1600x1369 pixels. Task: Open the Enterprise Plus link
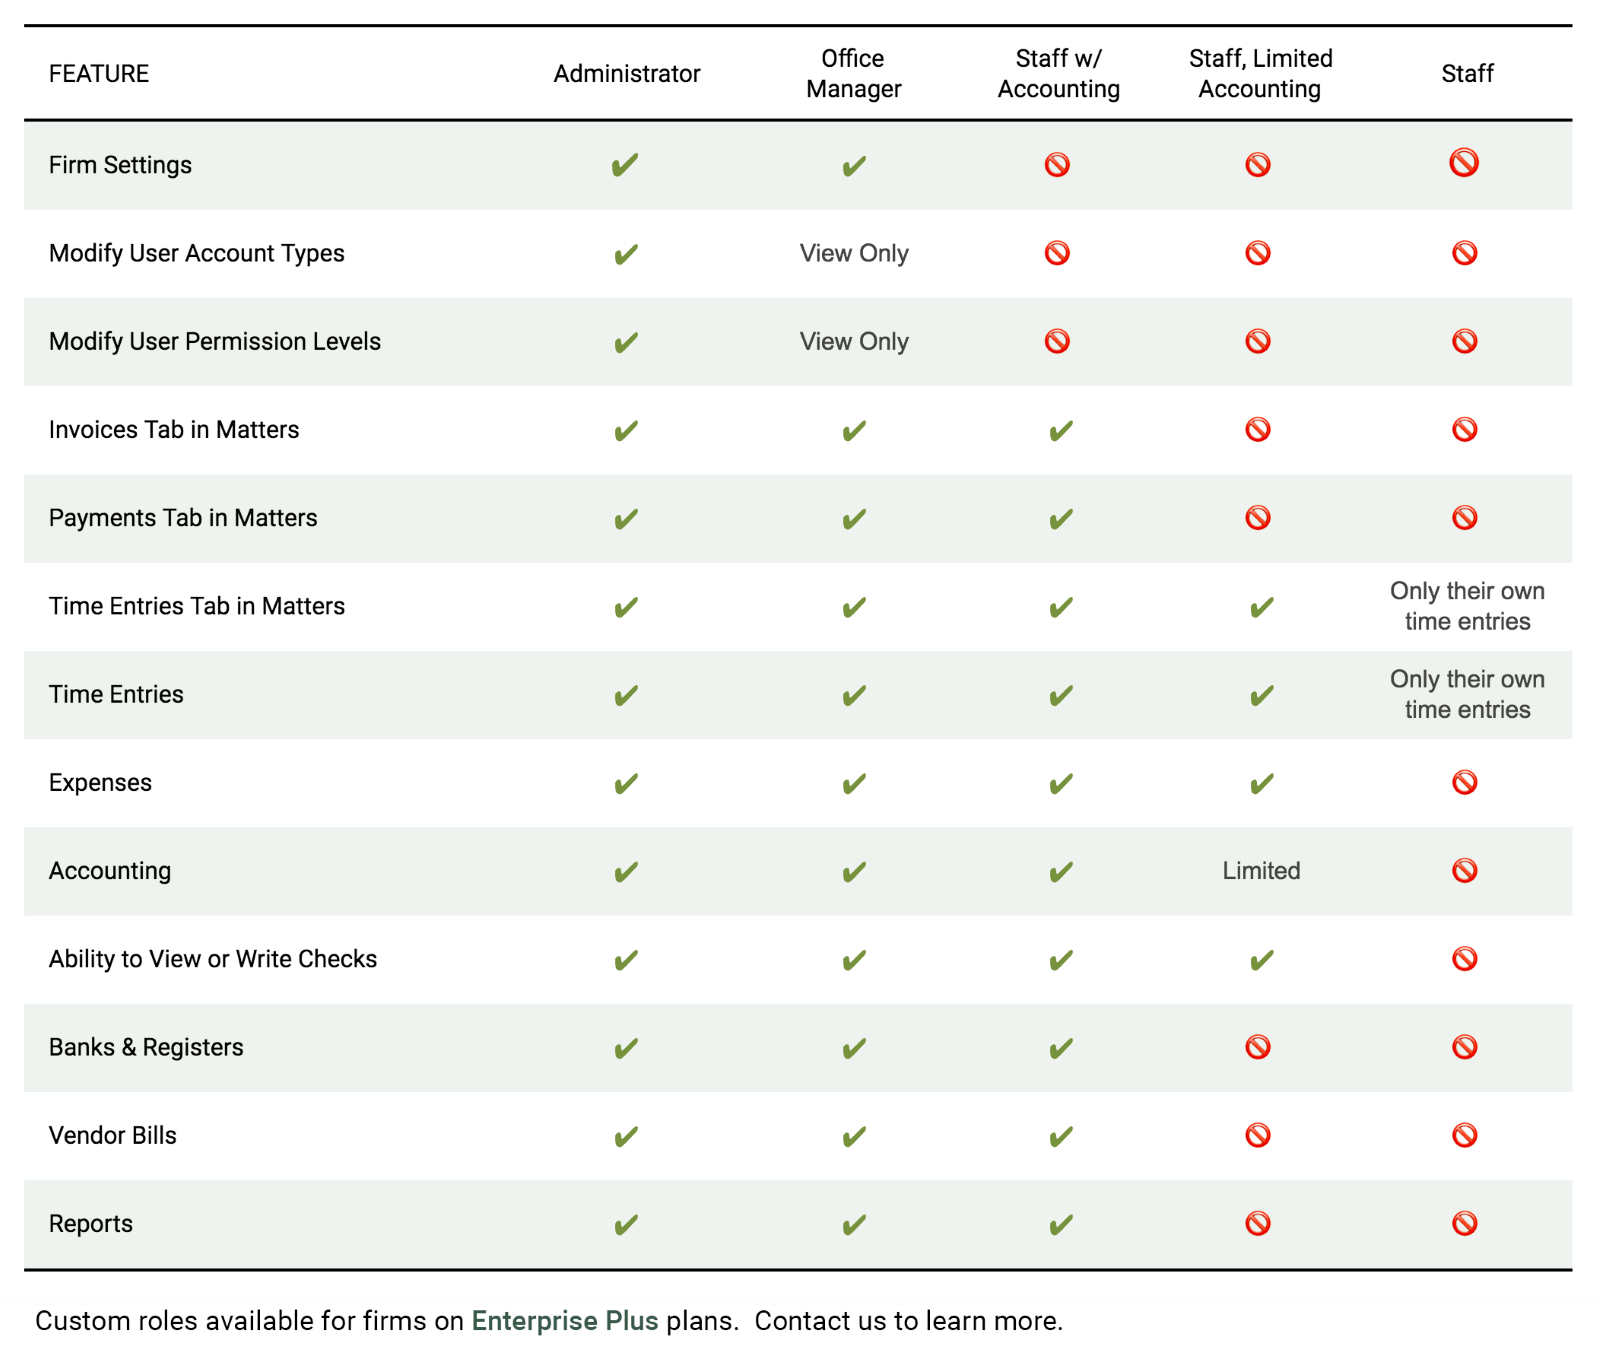click(x=565, y=1321)
